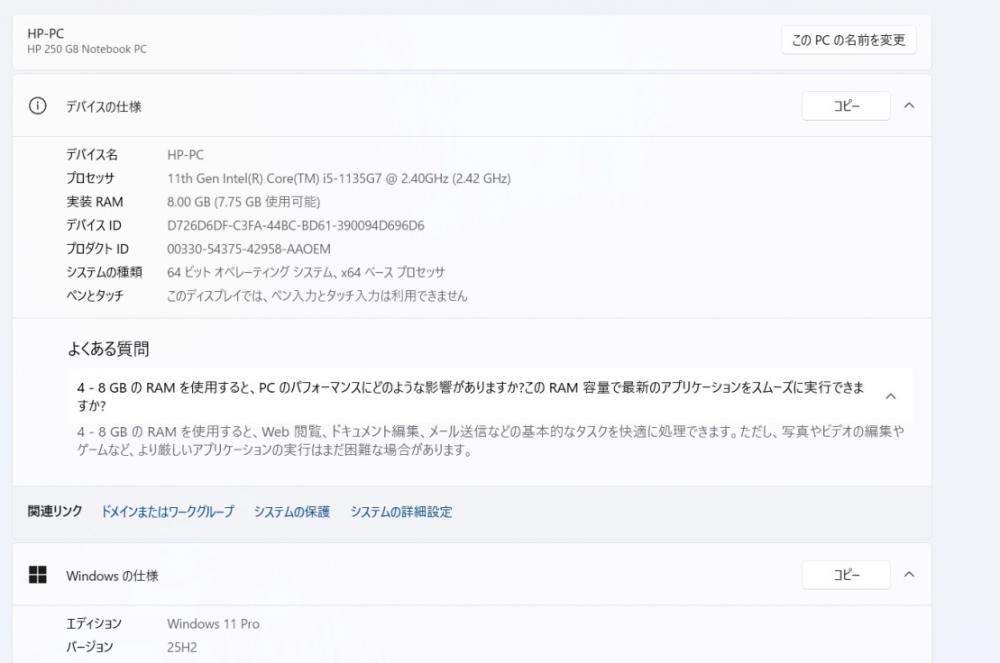Select pen and touch value text
1000x663 pixels.
pyautogui.click(x=317, y=296)
